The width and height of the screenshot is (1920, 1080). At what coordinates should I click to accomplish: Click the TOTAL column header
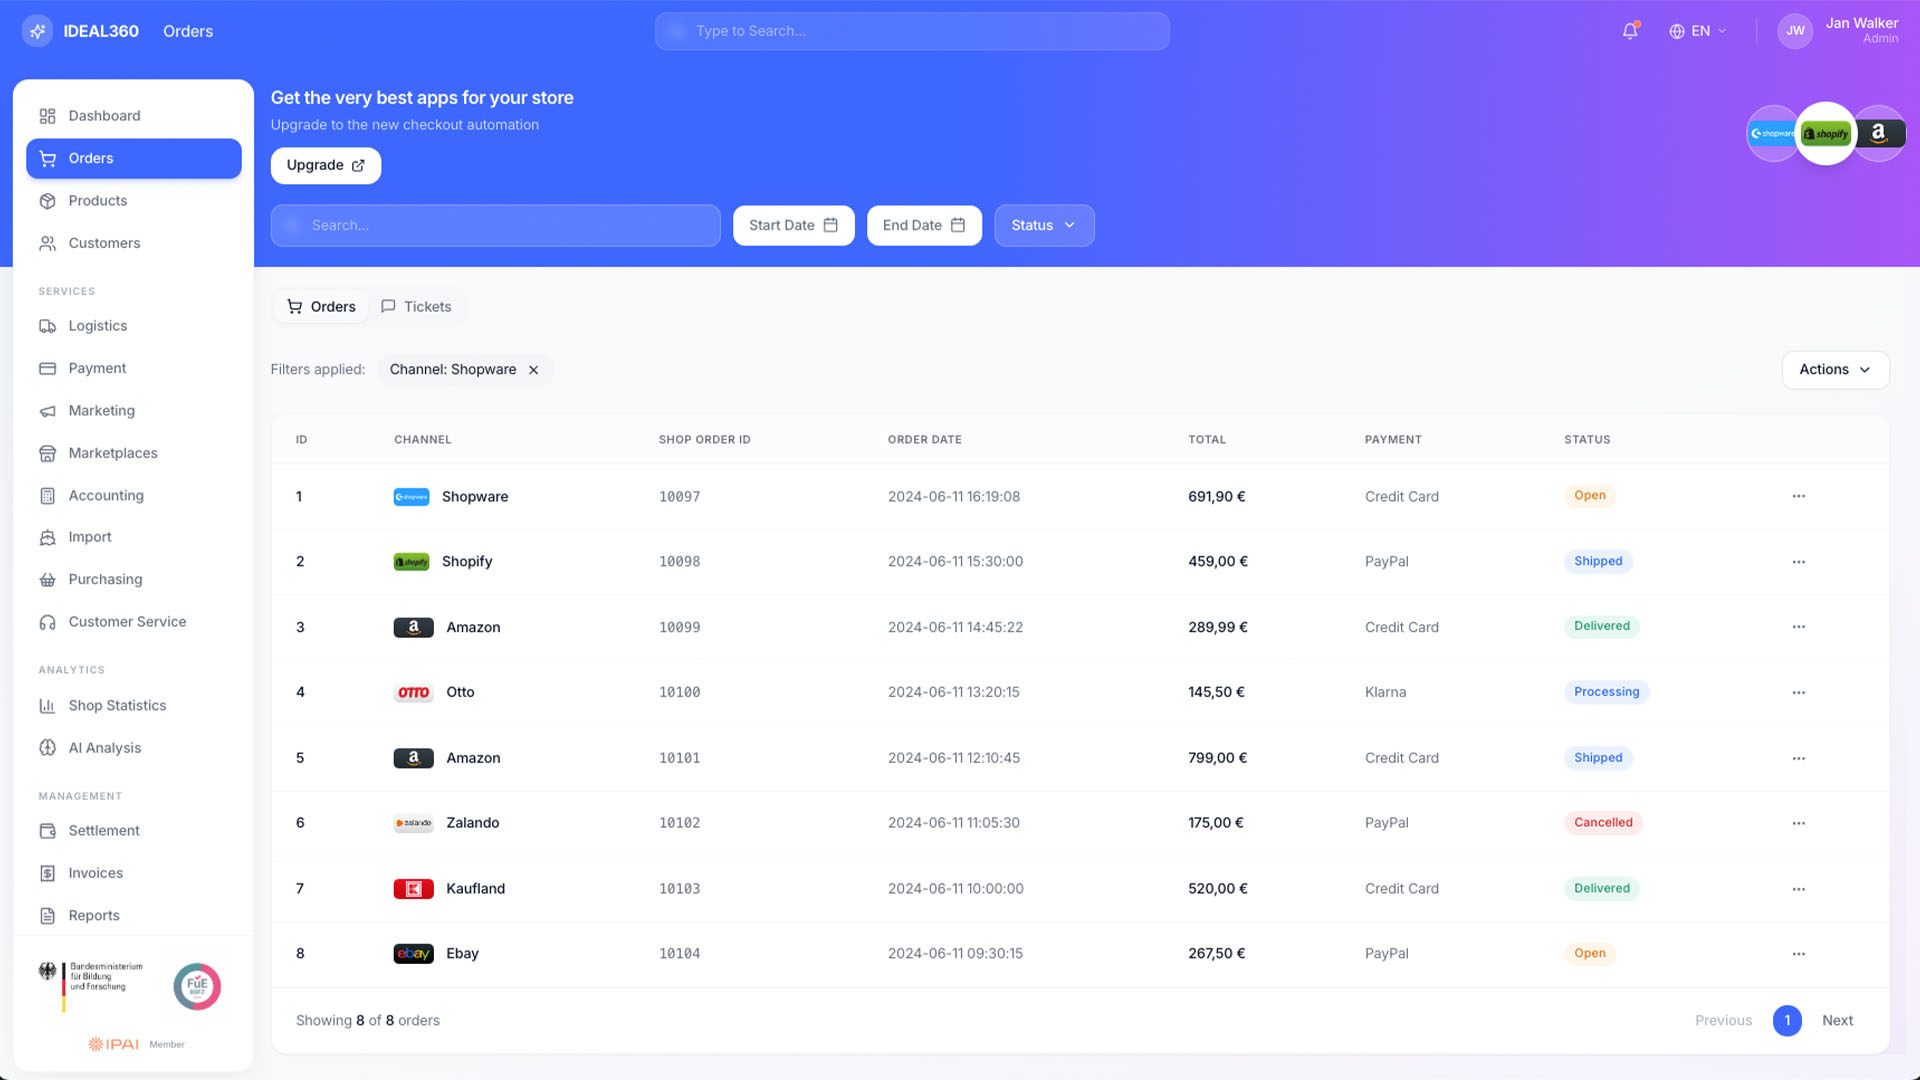pos(1206,440)
